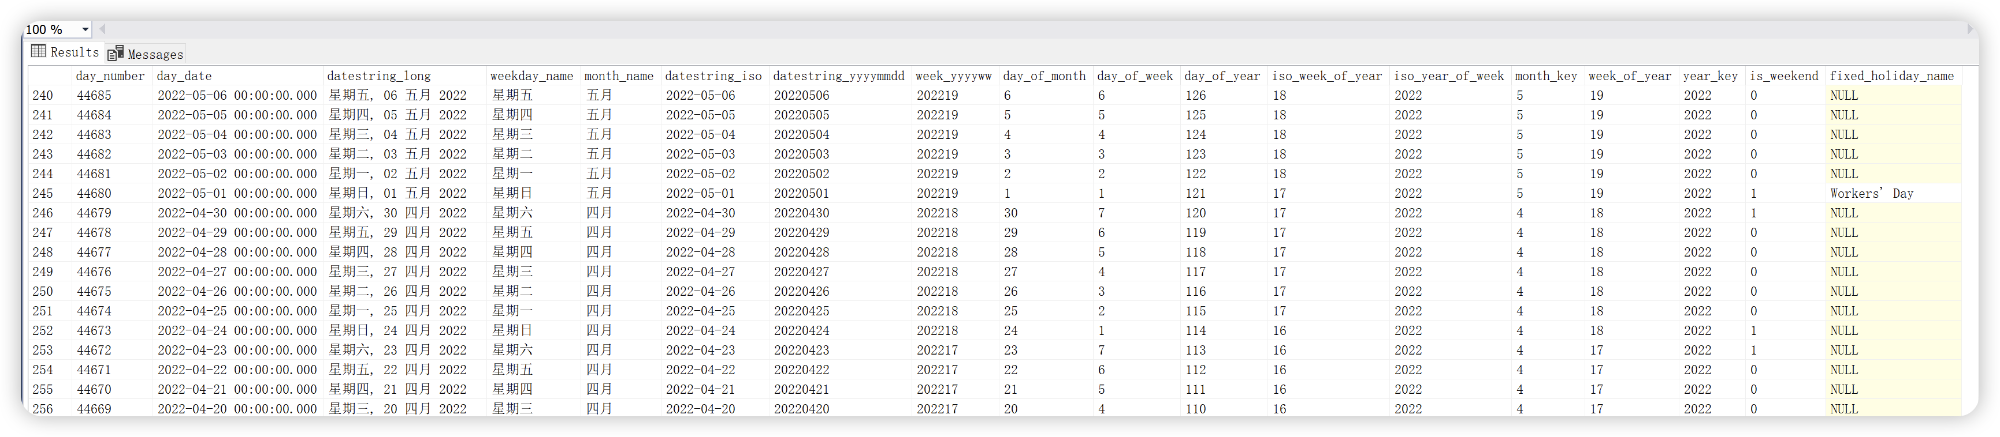Select the day_of_year column header
Screen dimensions: 2000x437
coord(1223,76)
